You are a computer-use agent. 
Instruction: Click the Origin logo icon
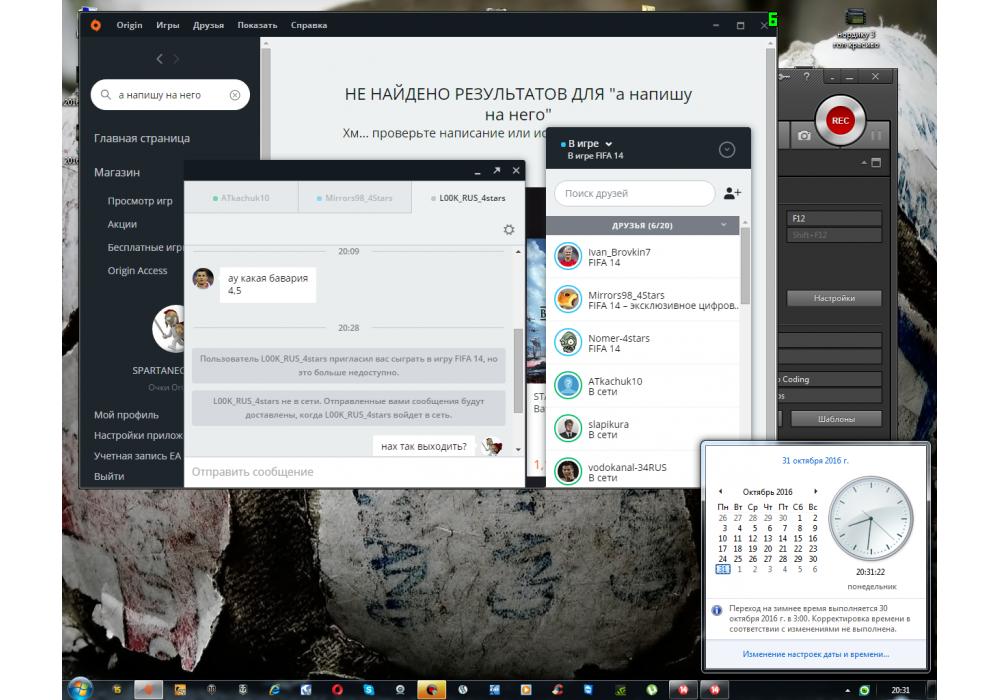pyautogui.click(x=95, y=25)
